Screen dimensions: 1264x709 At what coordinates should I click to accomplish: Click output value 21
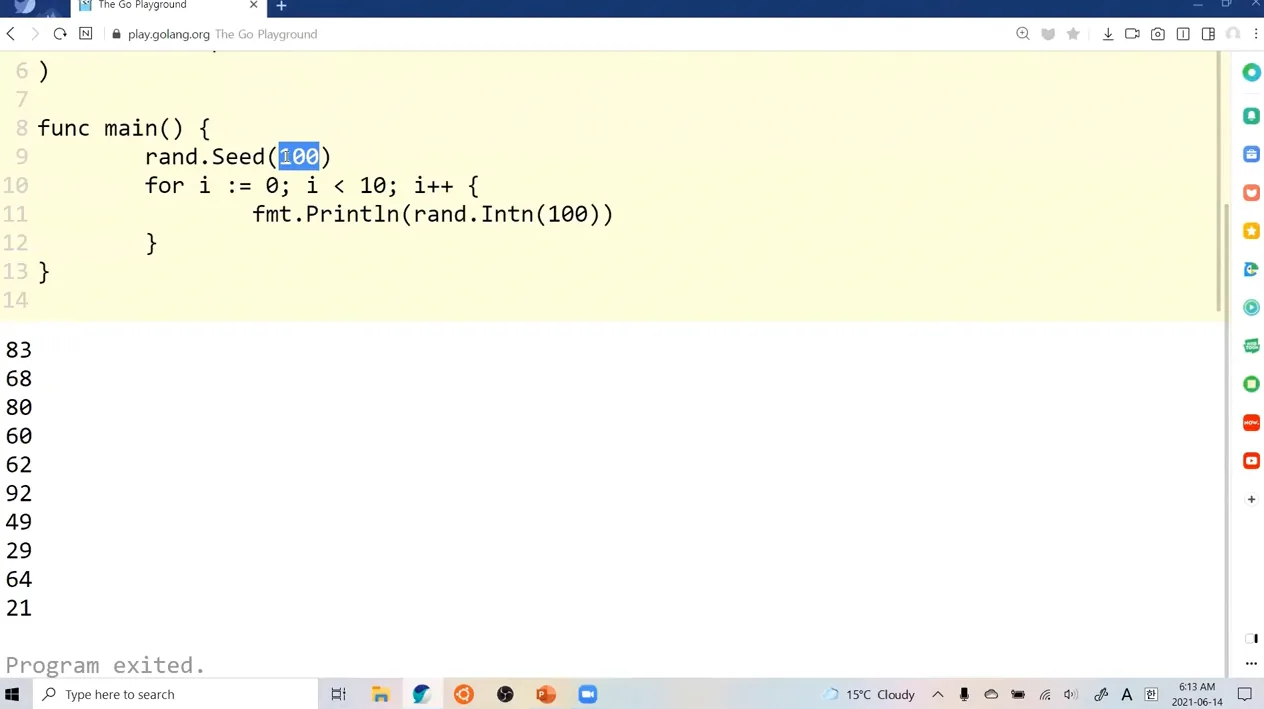[x=19, y=608]
